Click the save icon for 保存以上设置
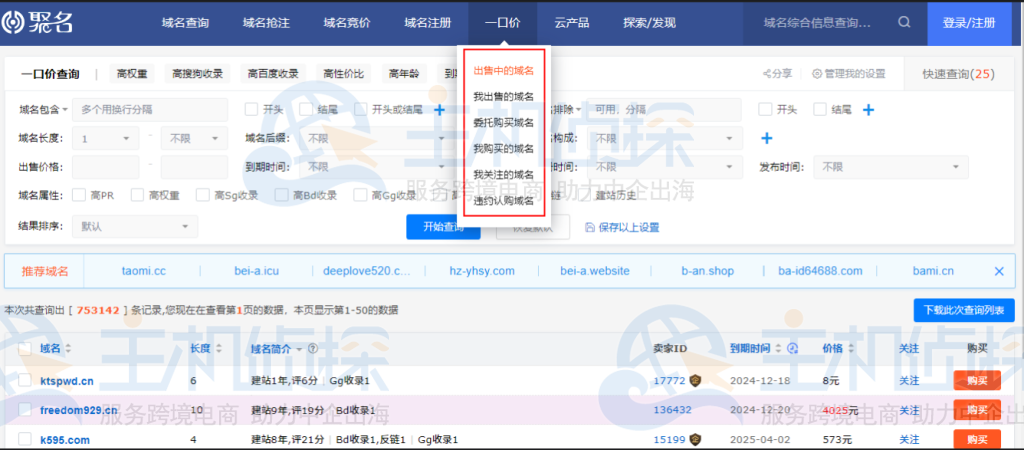 (590, 227)
